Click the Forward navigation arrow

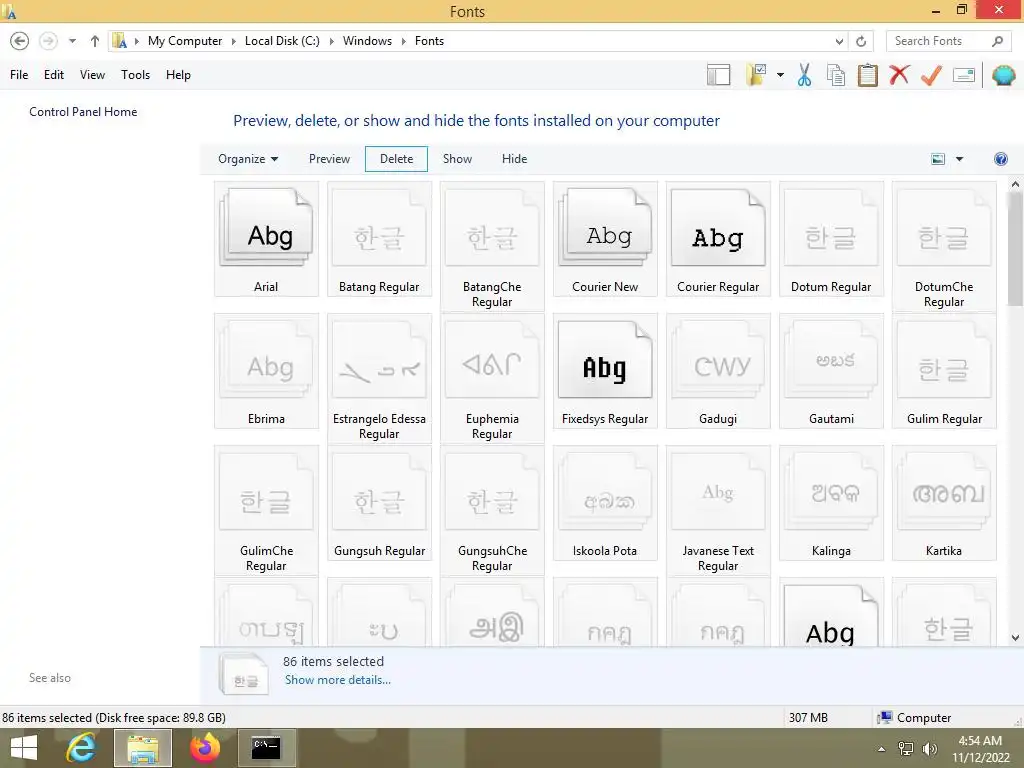(48, 41)
